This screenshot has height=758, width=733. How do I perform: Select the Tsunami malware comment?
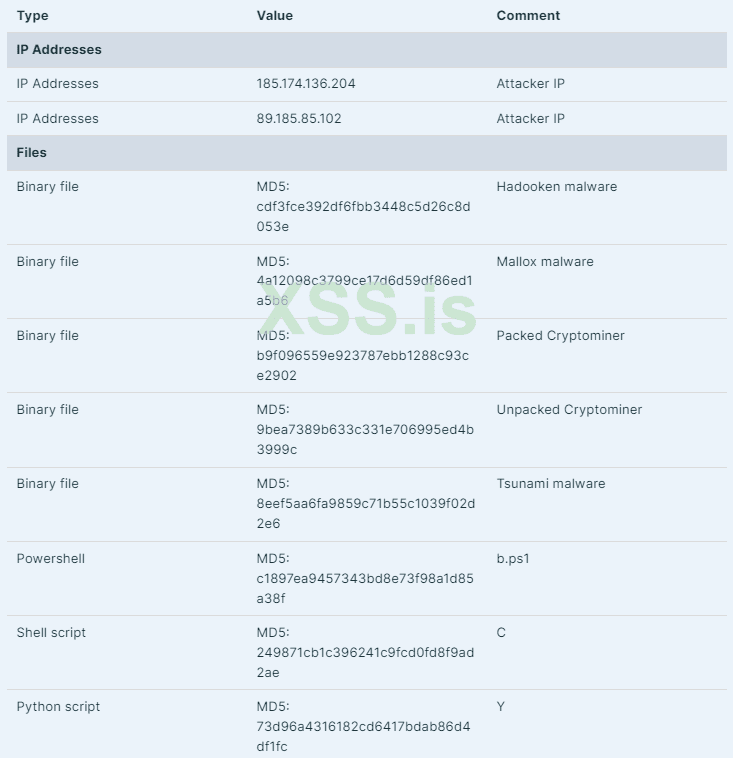coord(551,484)
